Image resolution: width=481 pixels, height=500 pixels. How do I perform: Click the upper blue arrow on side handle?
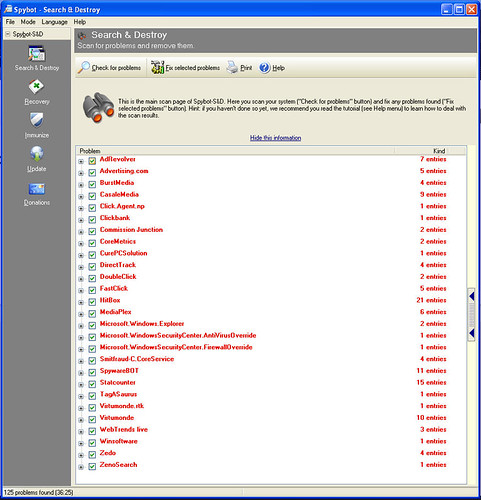click(472, 296)
